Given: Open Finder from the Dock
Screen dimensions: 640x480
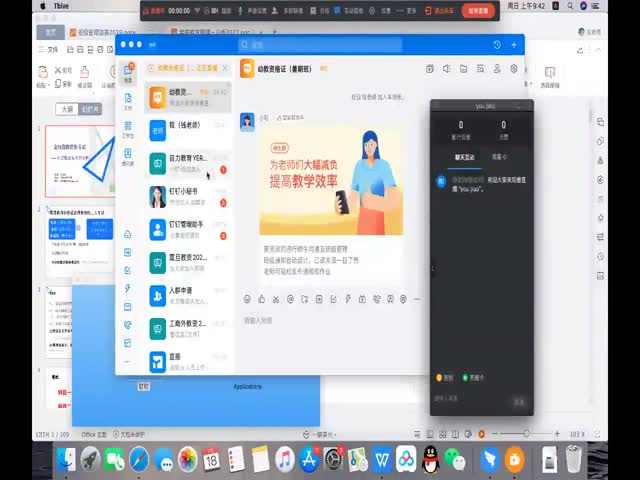Looking at the screenshot, I should [66, 459].
